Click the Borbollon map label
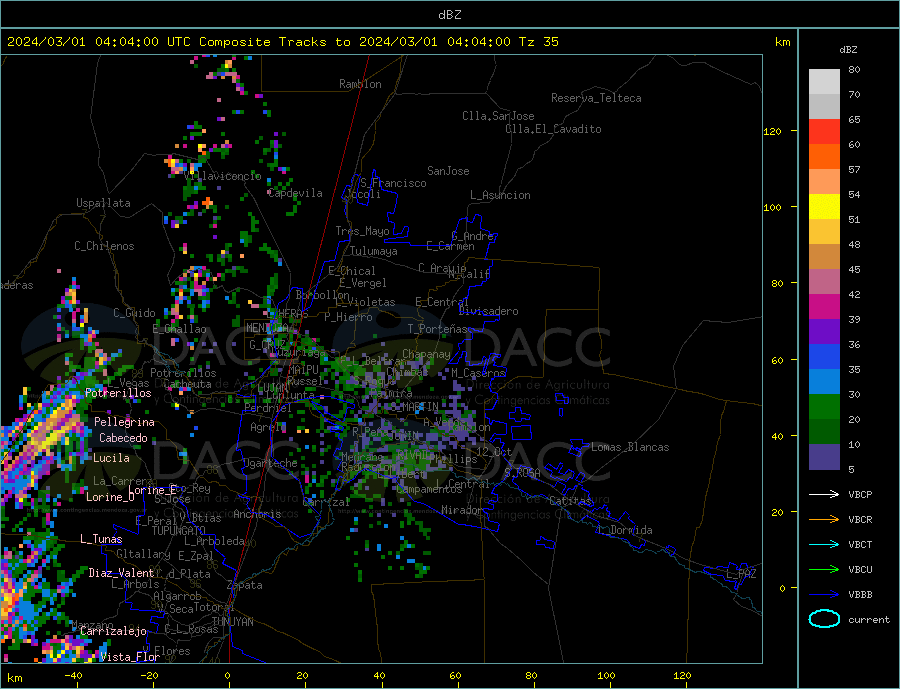The image size is (900, 689). coord(323,295)
